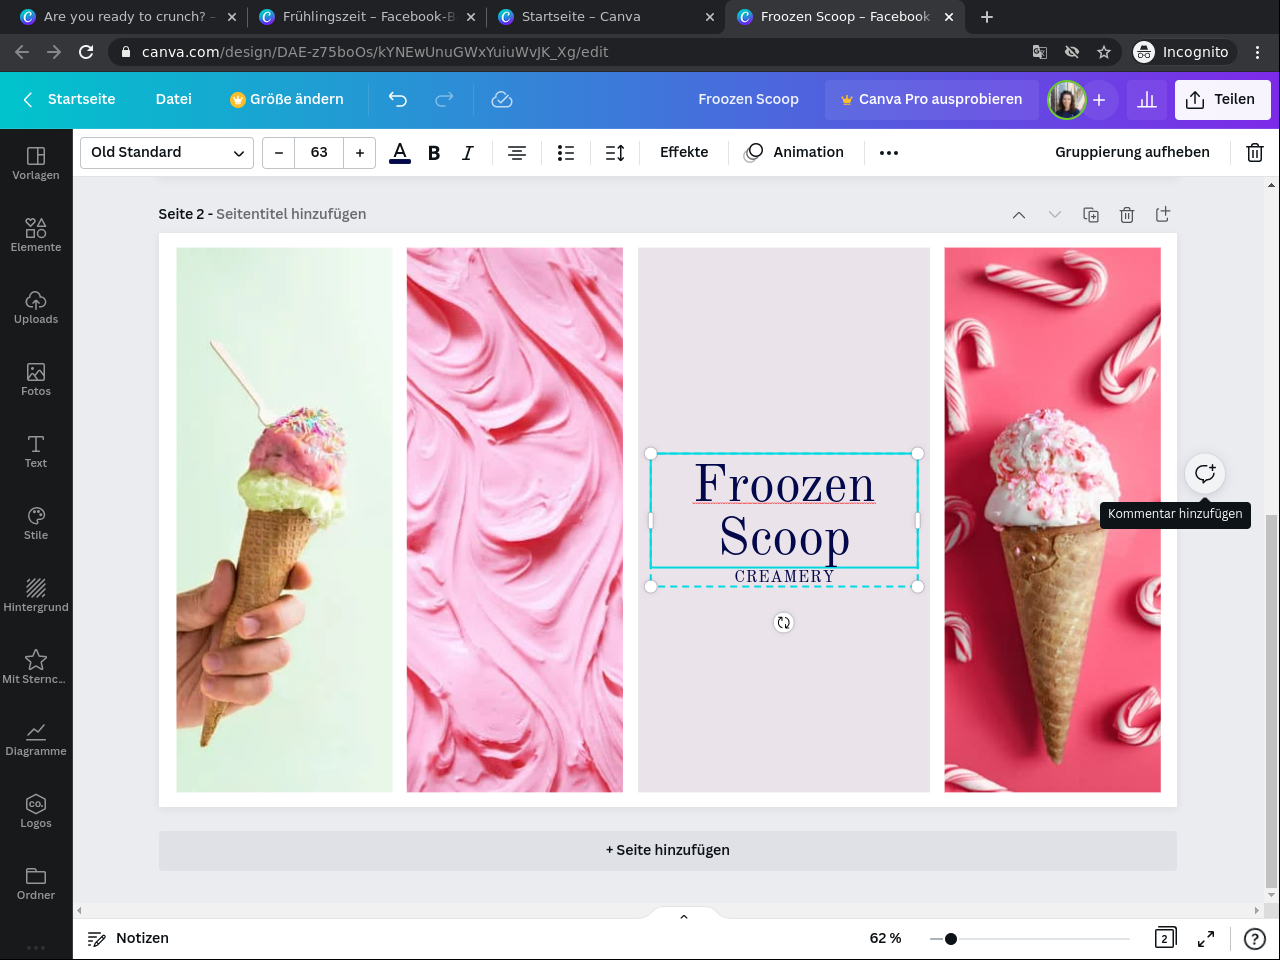Open the Ordner folders panel
Screen dimensions: 1280x960
coord(36,883)
